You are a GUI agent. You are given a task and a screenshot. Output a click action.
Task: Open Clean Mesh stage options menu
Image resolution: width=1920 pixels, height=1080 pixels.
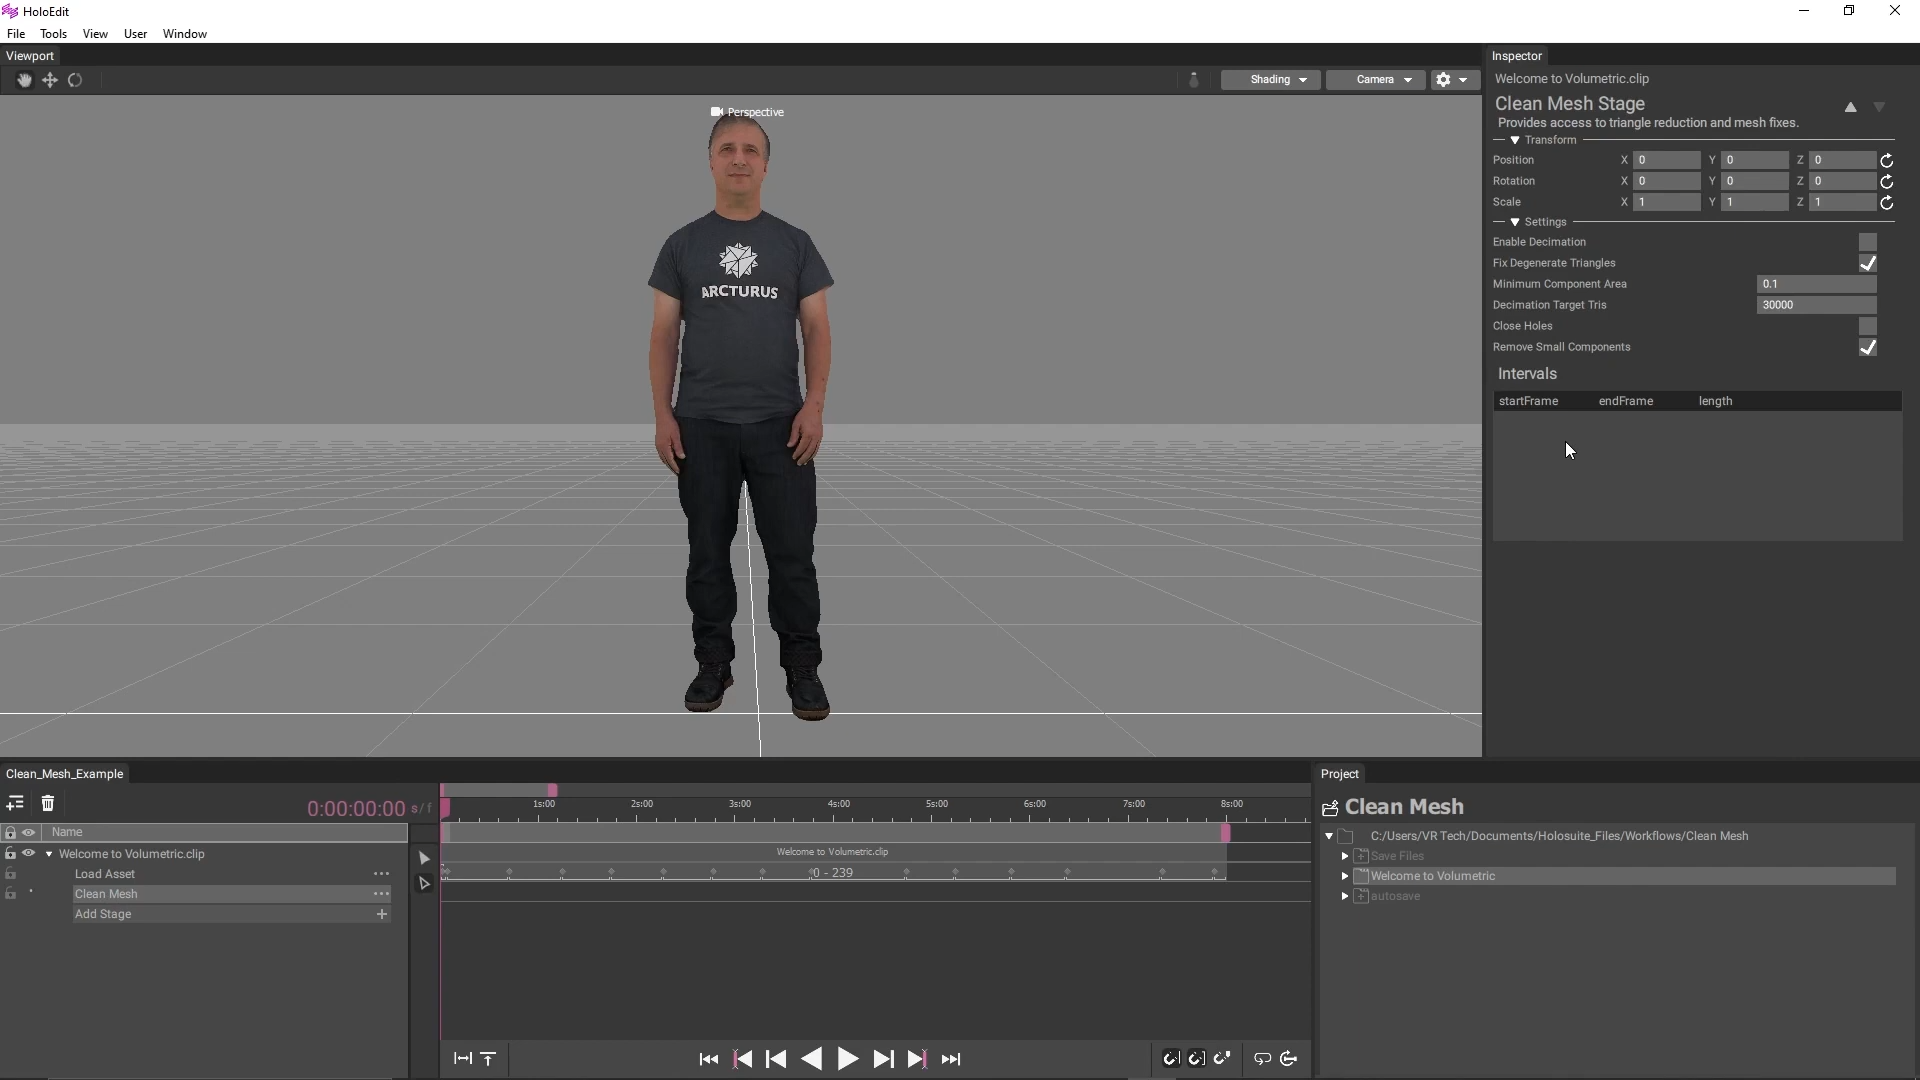(x=381, y=894)
